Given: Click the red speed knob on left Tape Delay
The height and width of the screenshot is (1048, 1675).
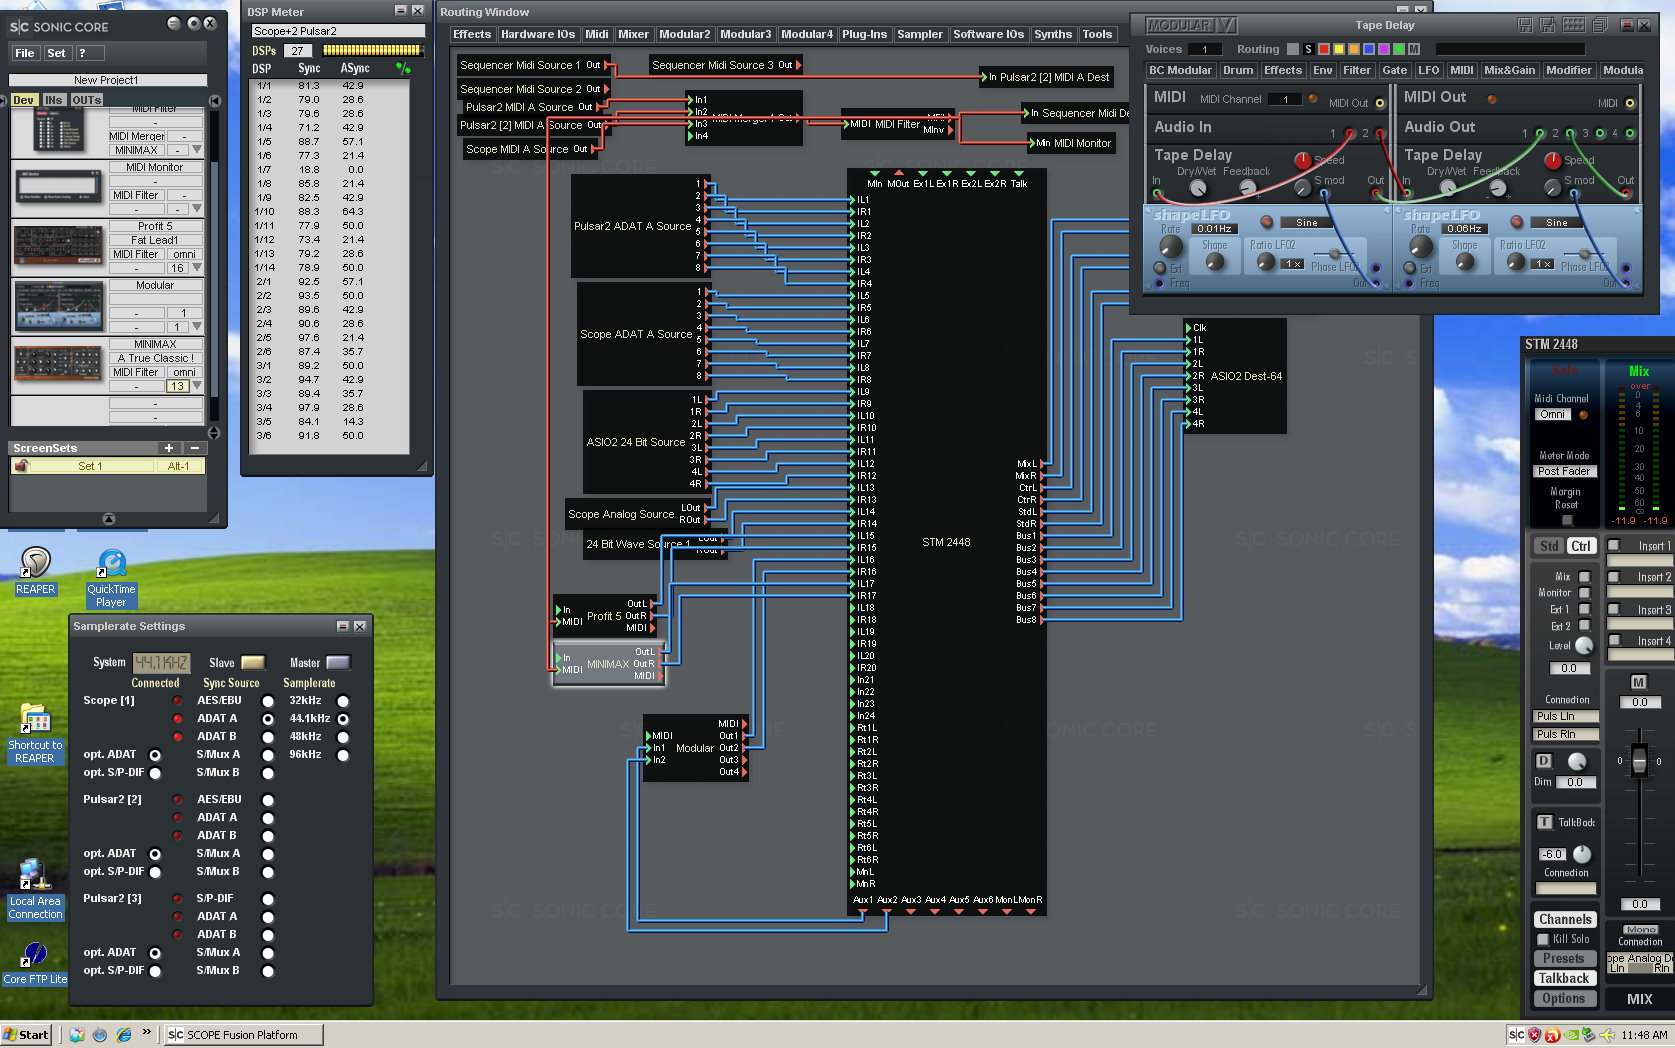Looking at the screenshot, I should coord(1302,160).
